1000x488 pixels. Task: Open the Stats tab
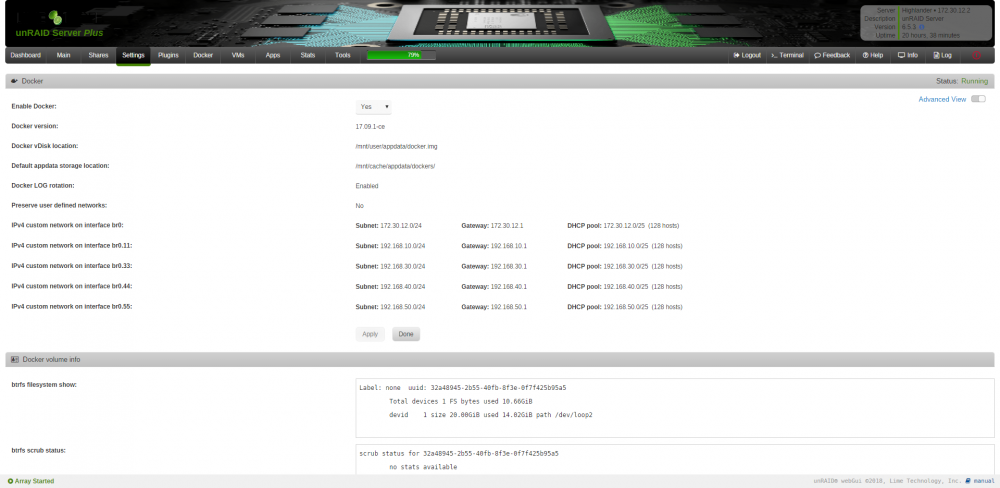pos(308,55)
